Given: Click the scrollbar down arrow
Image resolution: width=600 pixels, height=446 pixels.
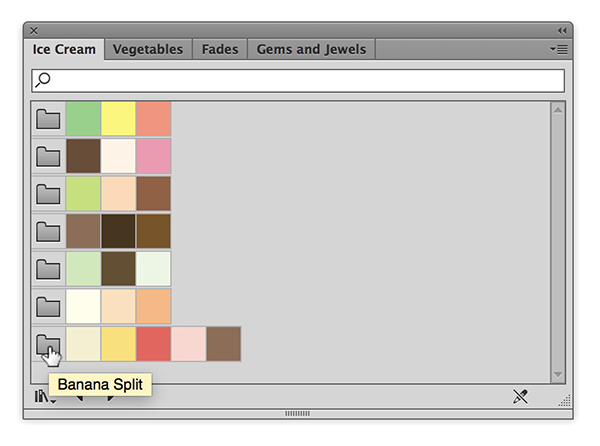Looking at the screenshot, I should [x=558, y=374].
